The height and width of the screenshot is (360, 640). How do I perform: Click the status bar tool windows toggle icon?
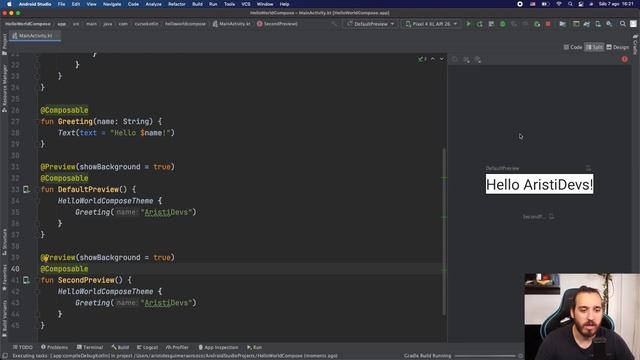point(5,356)
